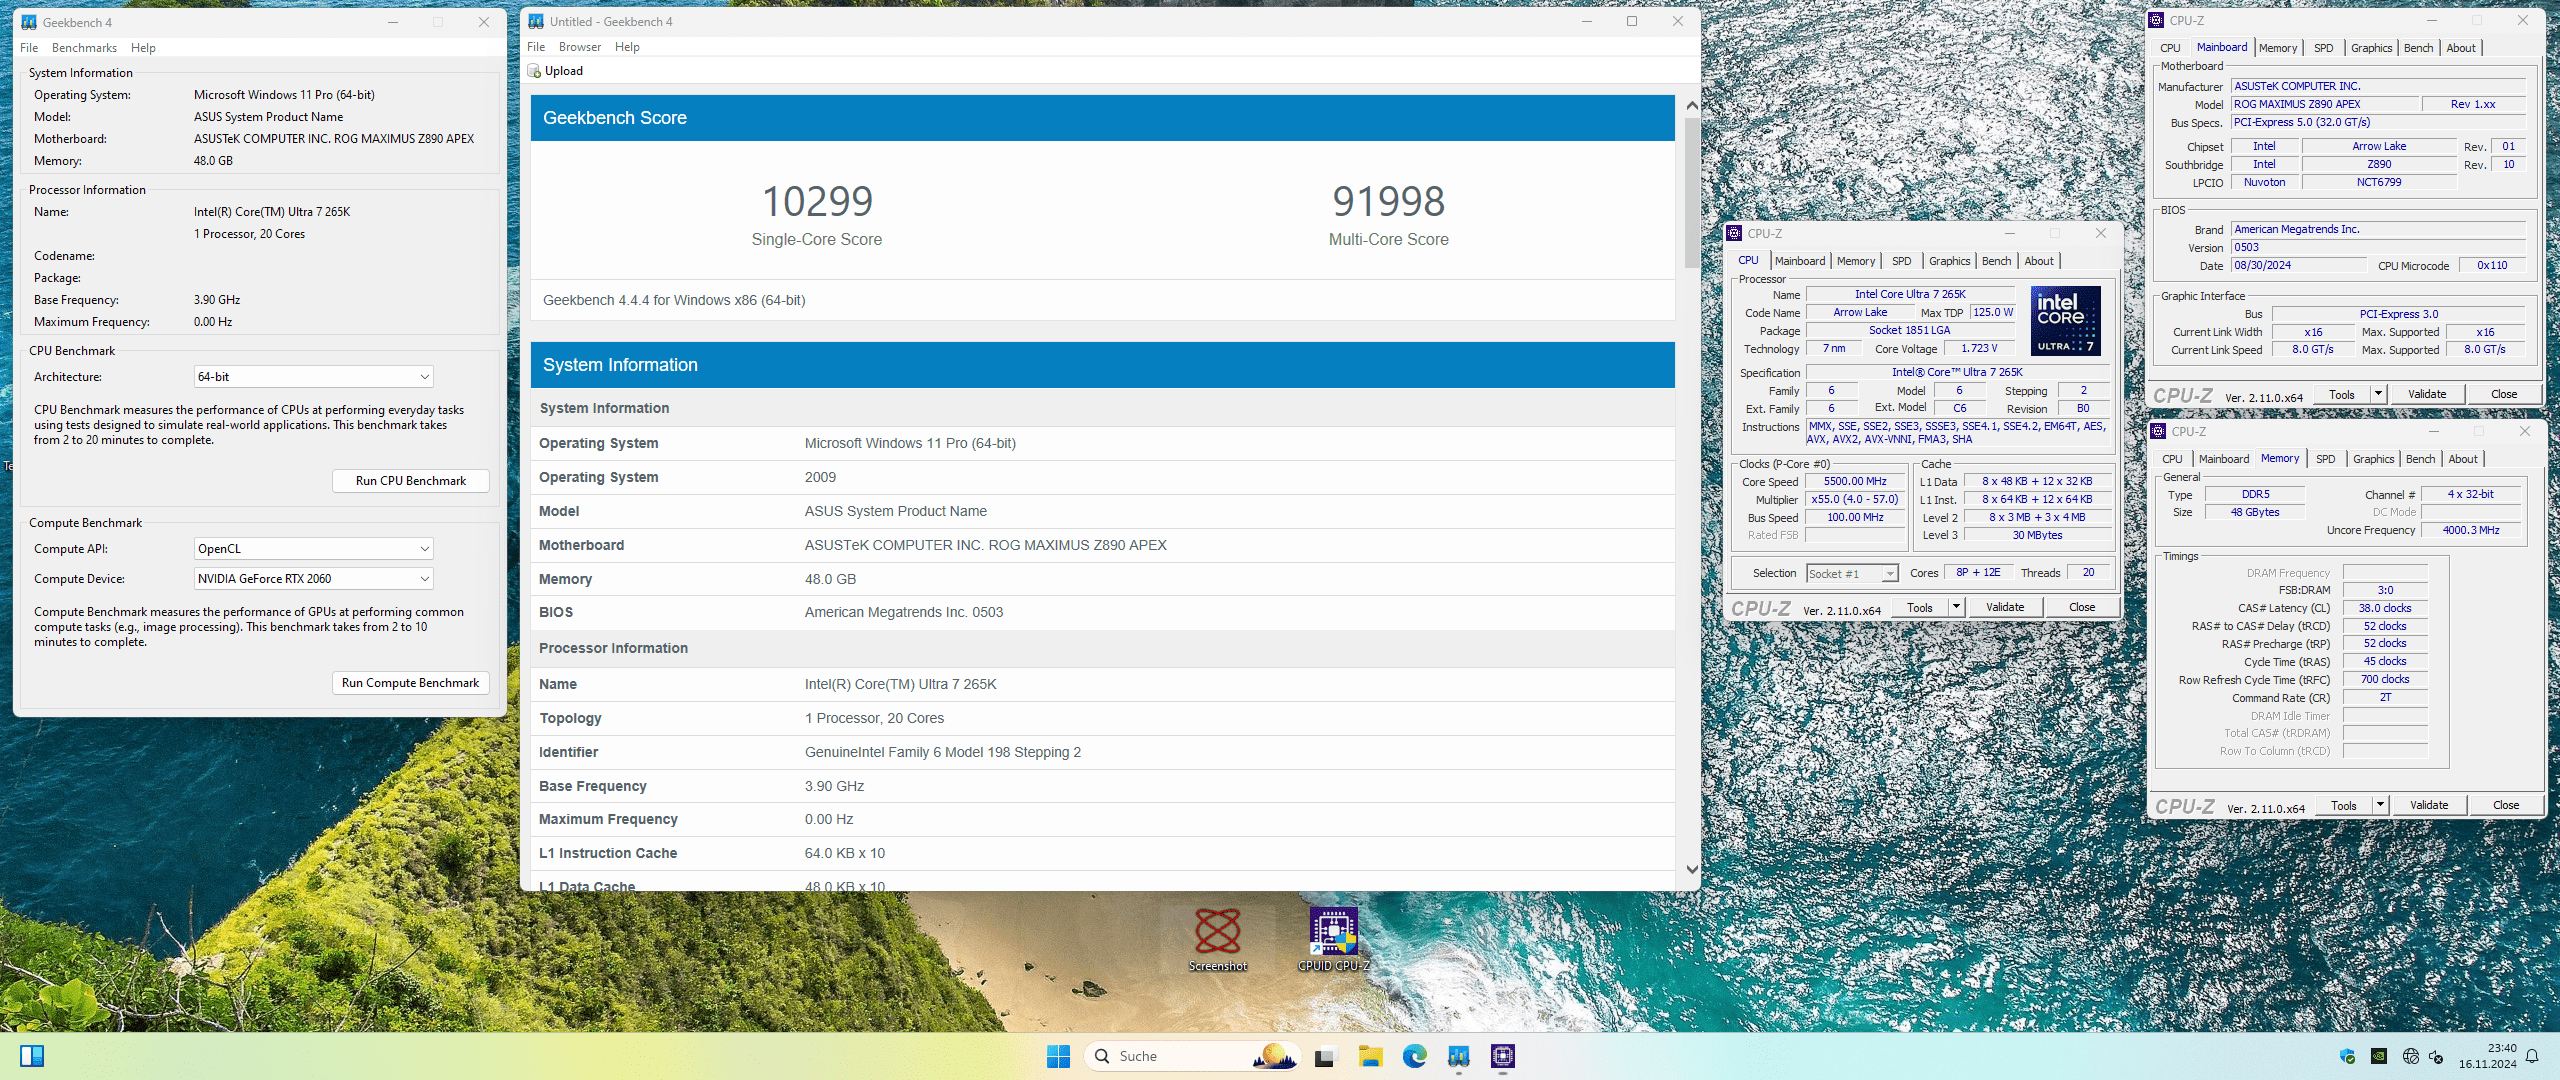Click the Geekbench 4 window title icon

click(29, 22)
